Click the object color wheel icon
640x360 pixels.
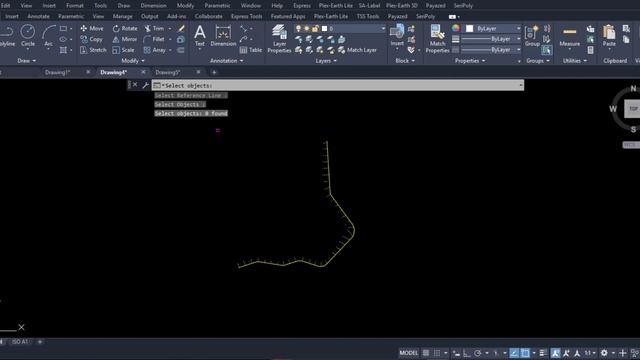(x=456, y=28)
